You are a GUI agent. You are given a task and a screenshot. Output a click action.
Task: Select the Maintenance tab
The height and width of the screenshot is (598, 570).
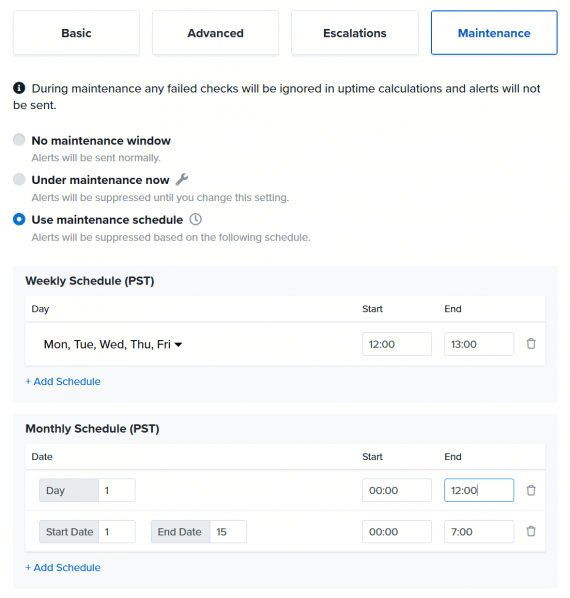(494, 33)
